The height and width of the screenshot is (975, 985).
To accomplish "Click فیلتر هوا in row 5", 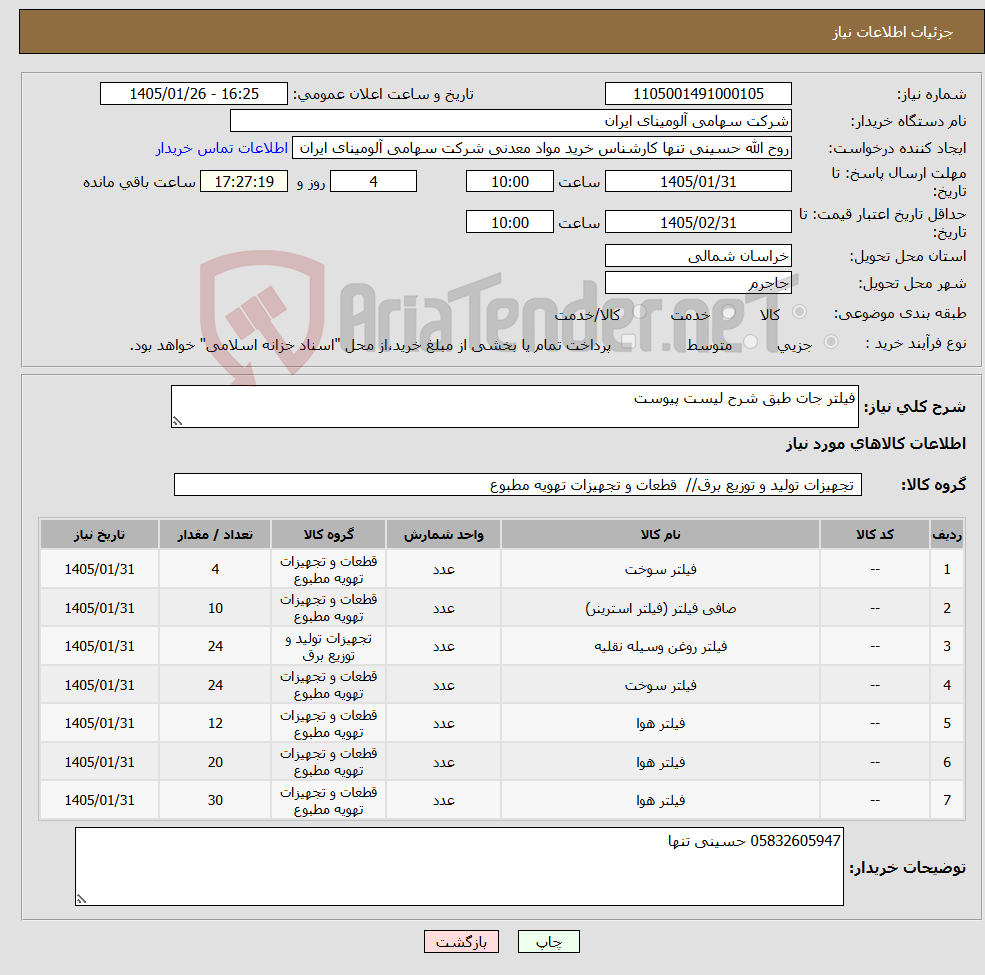I will pos(660,724).
